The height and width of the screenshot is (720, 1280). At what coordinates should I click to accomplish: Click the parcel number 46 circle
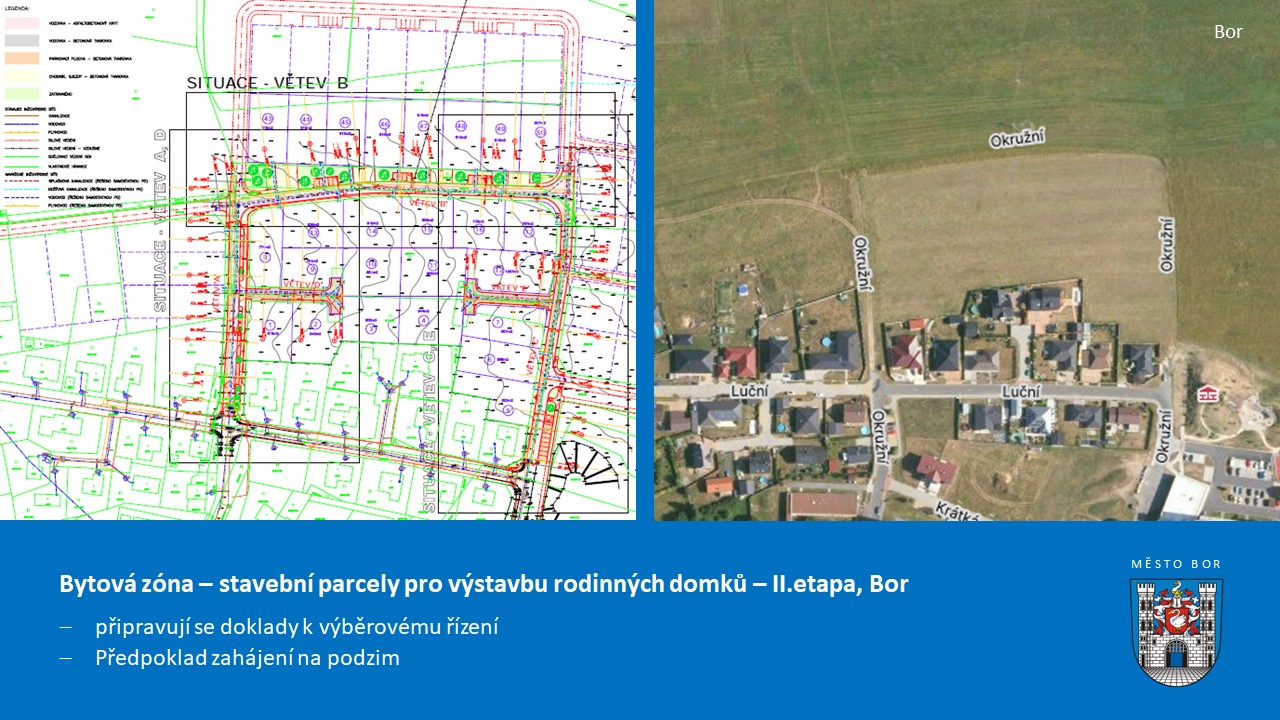pyautogui.click(x=385, y=124)
